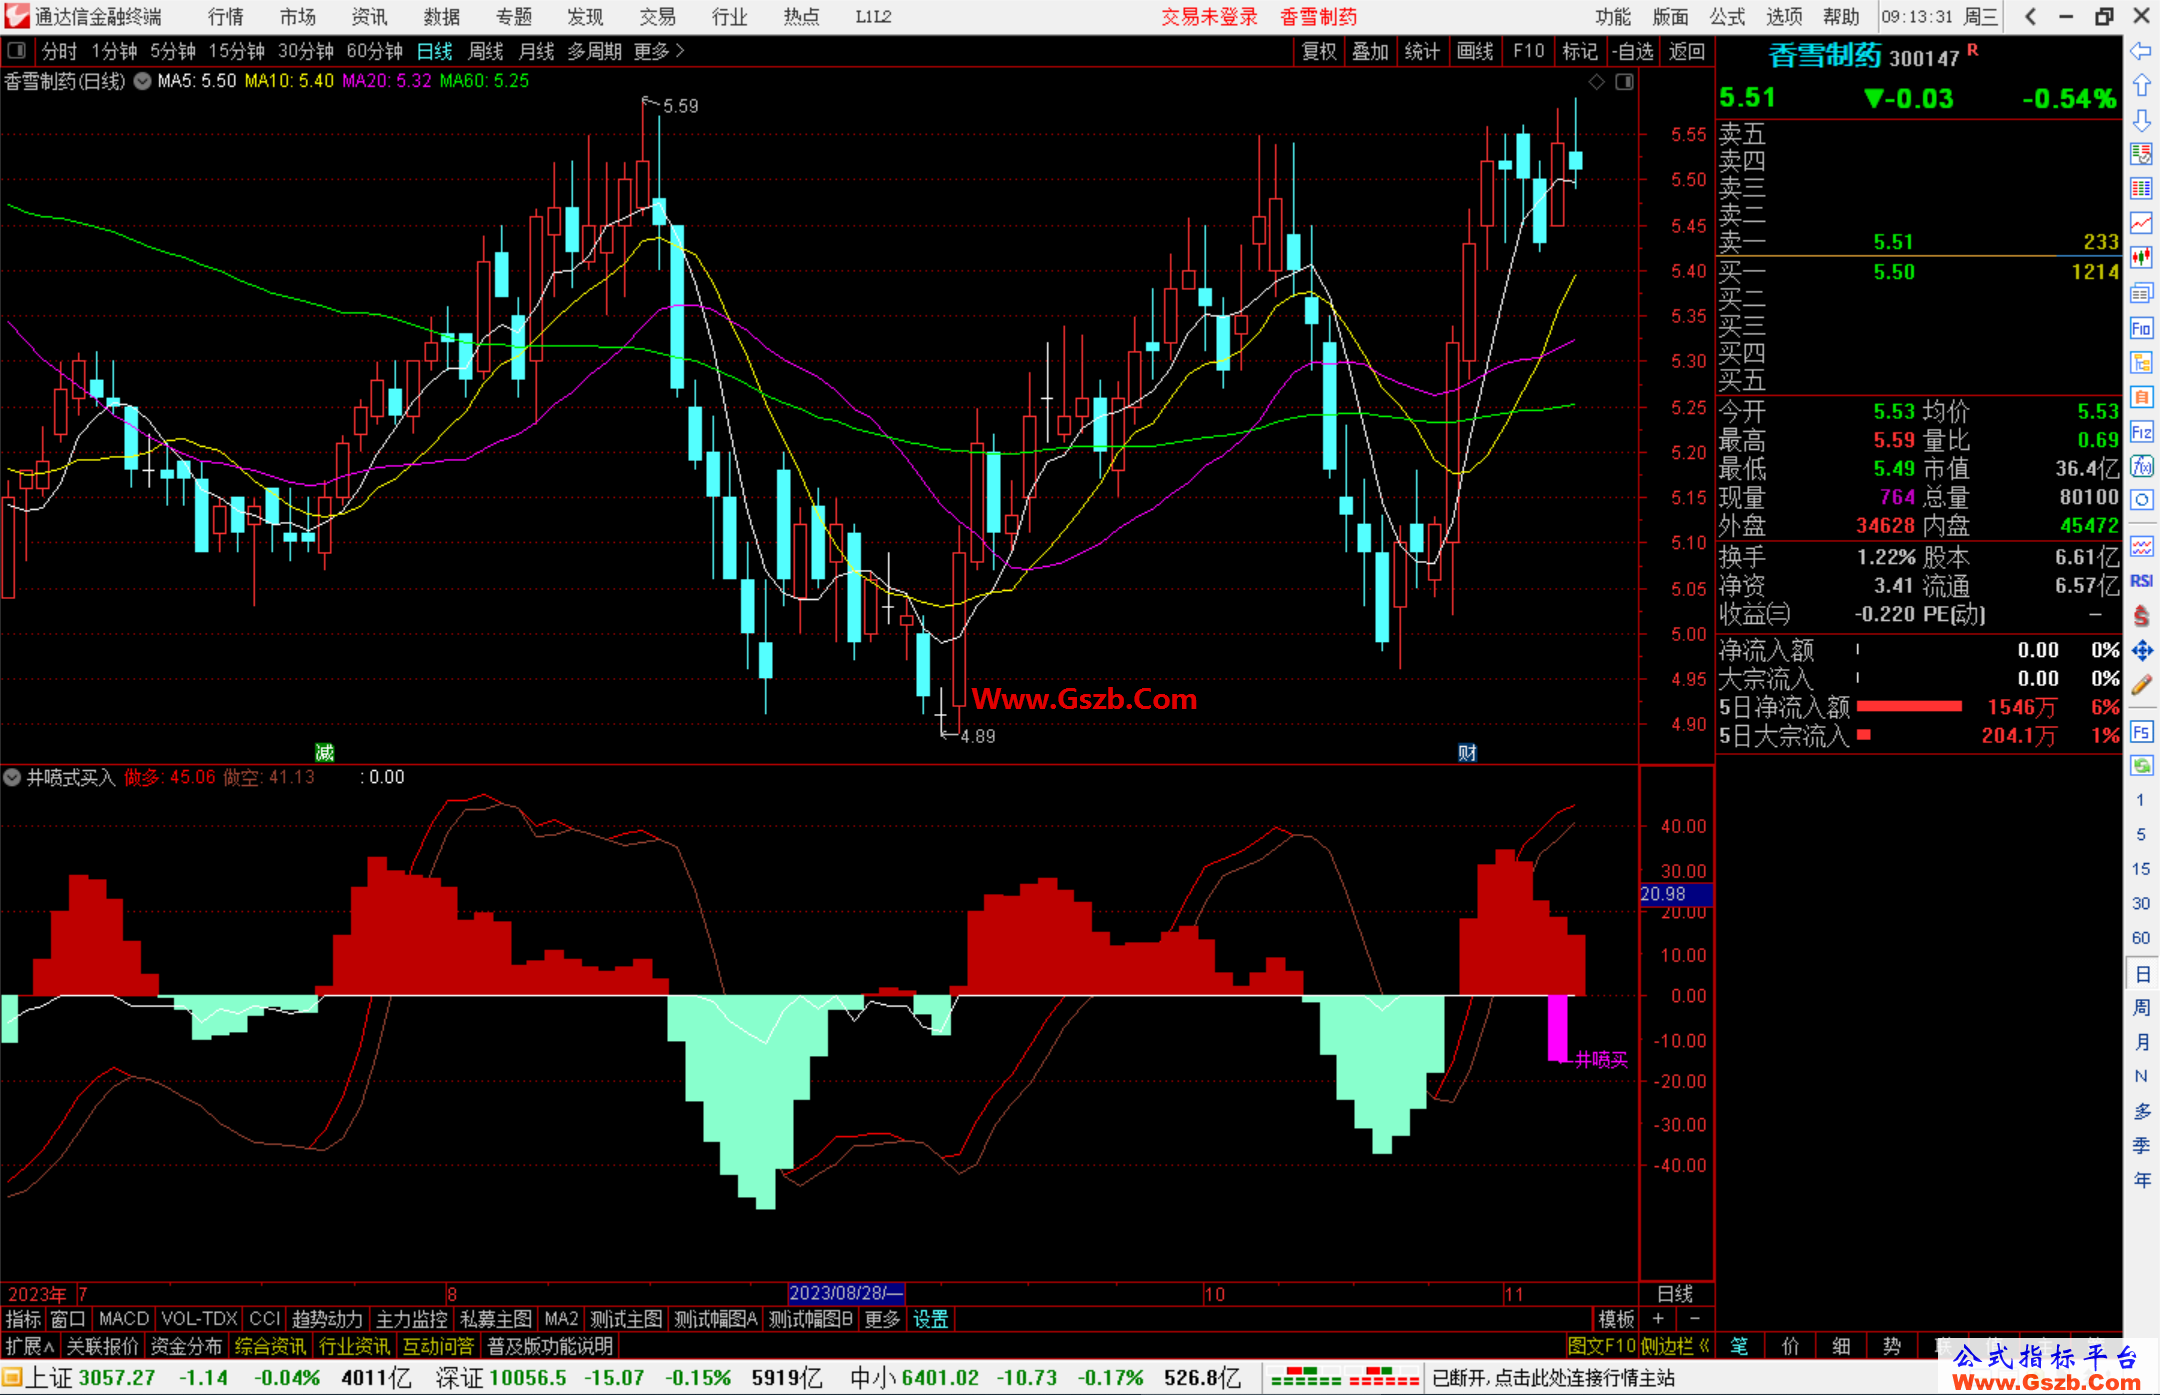Select the 多周期 multi-period view

(594, 51)
